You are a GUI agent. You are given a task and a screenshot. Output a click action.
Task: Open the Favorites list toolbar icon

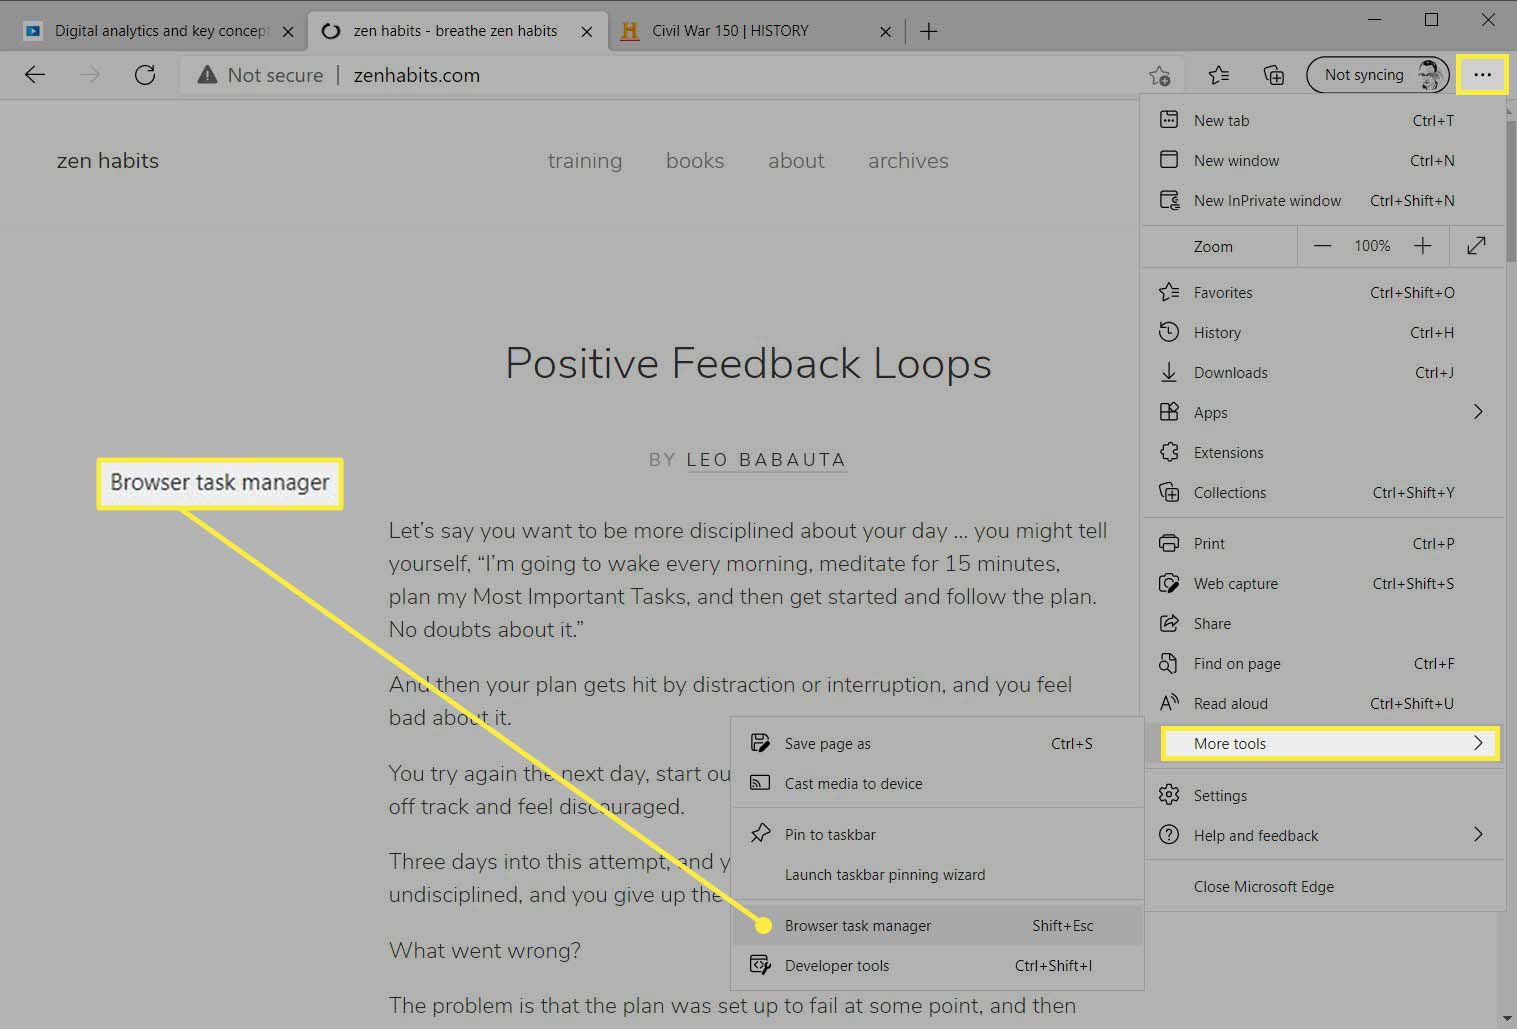coord(1218,75)
